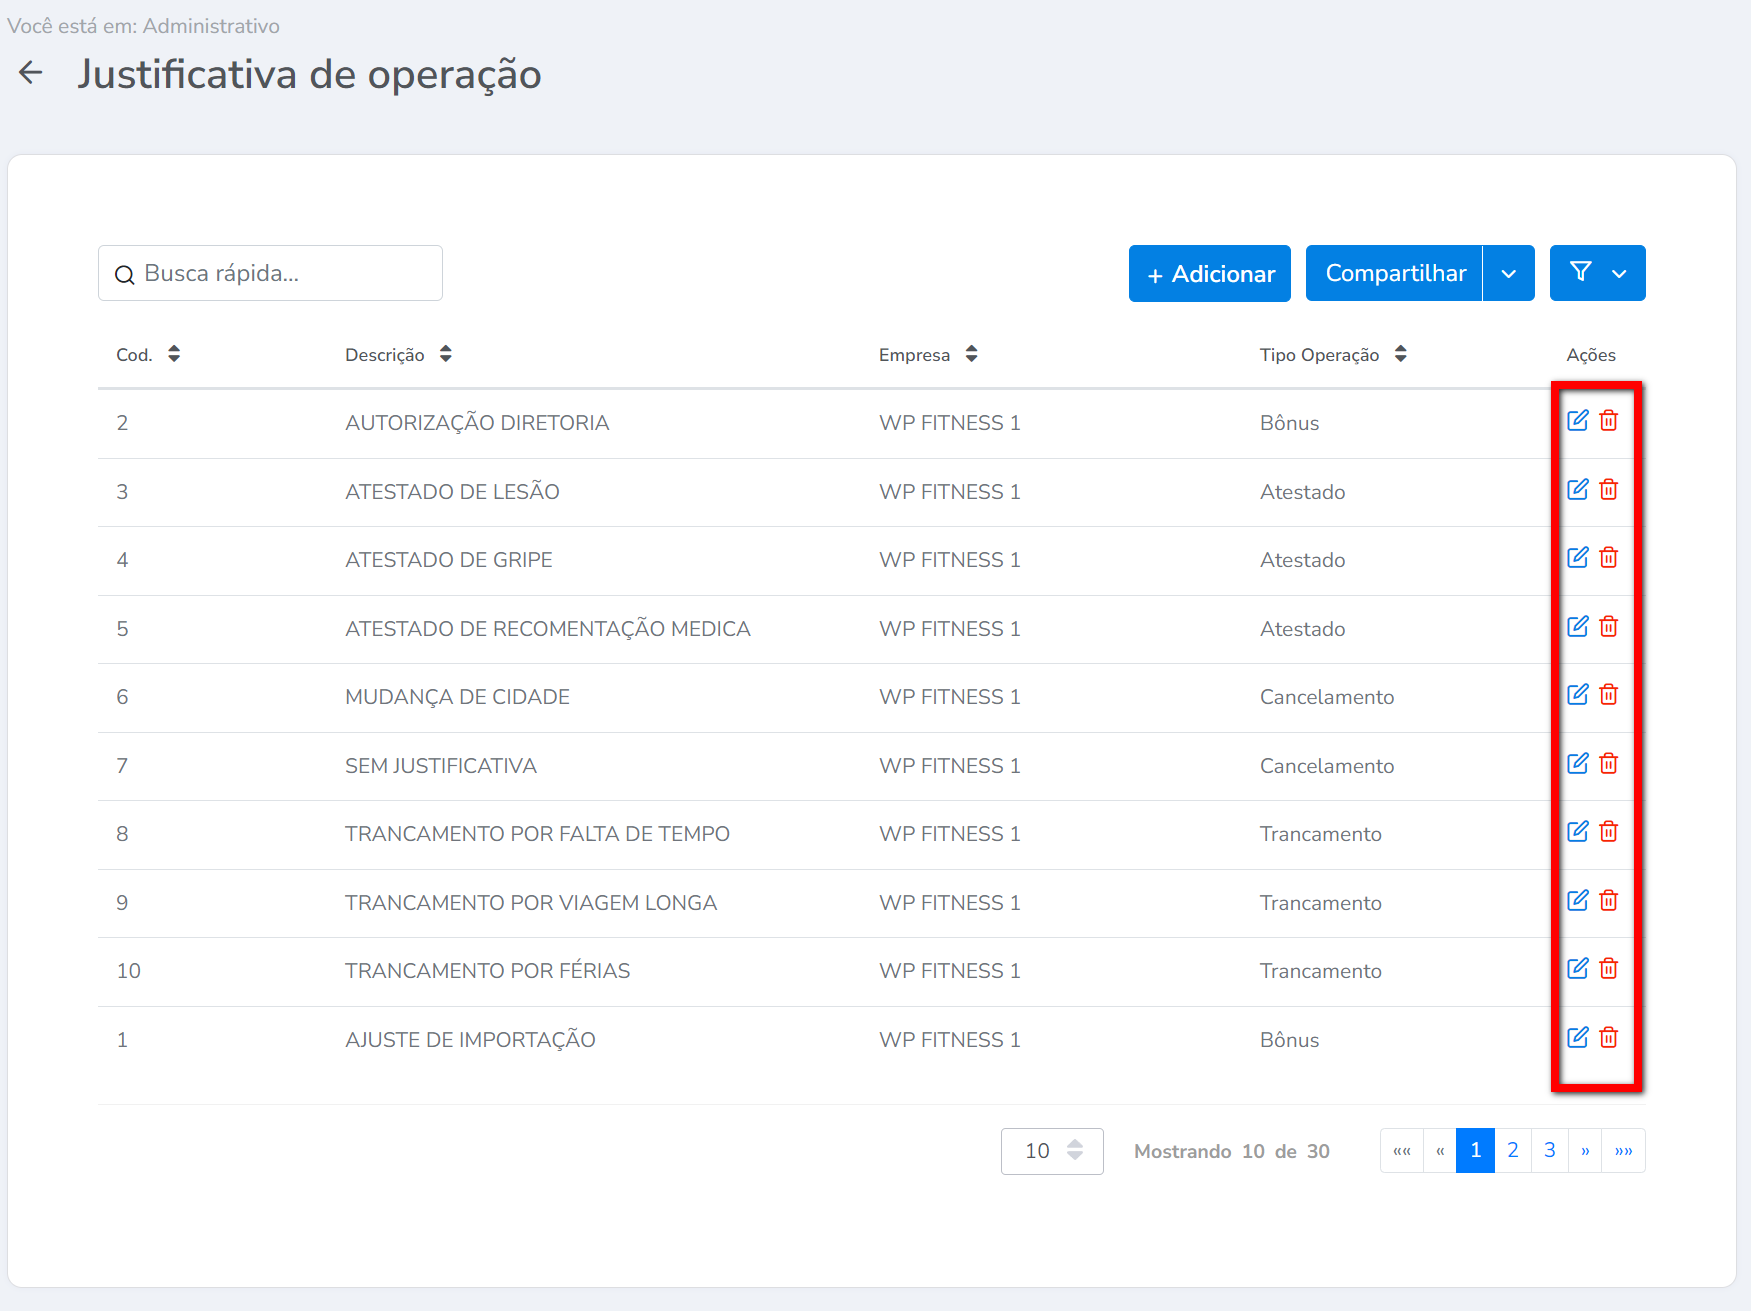Delete the TRANCAMENTO POR FÉRIAS row

point(1608,969)
